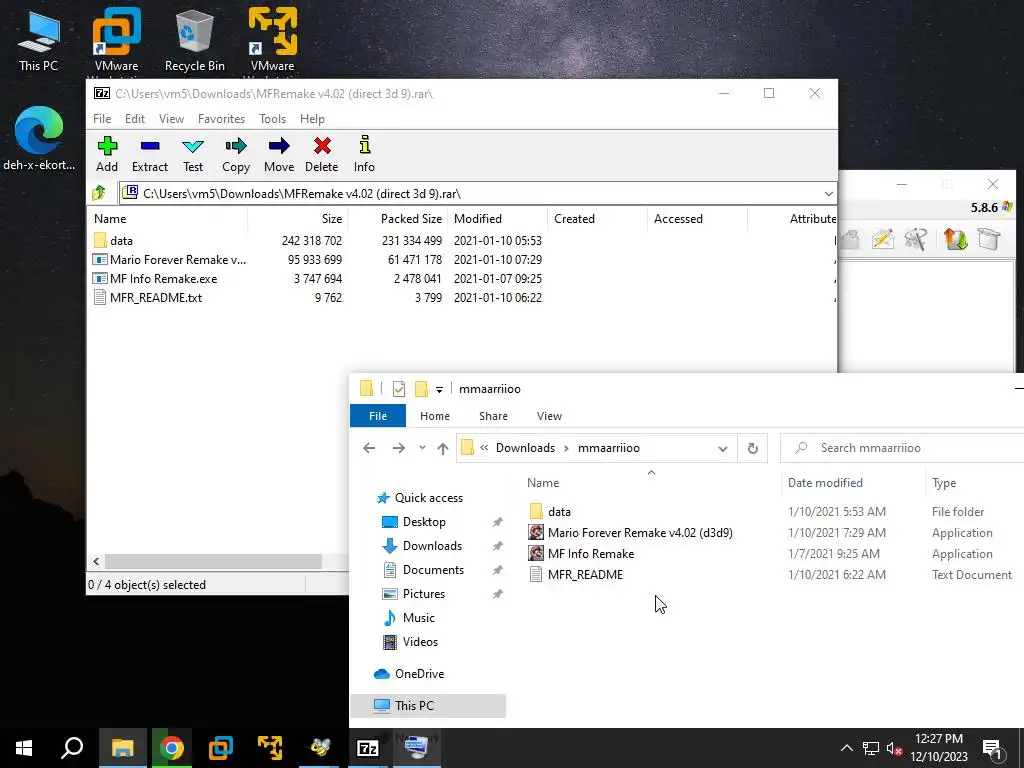Click Downloads in Explorer breadcrumb

(525, 448)
